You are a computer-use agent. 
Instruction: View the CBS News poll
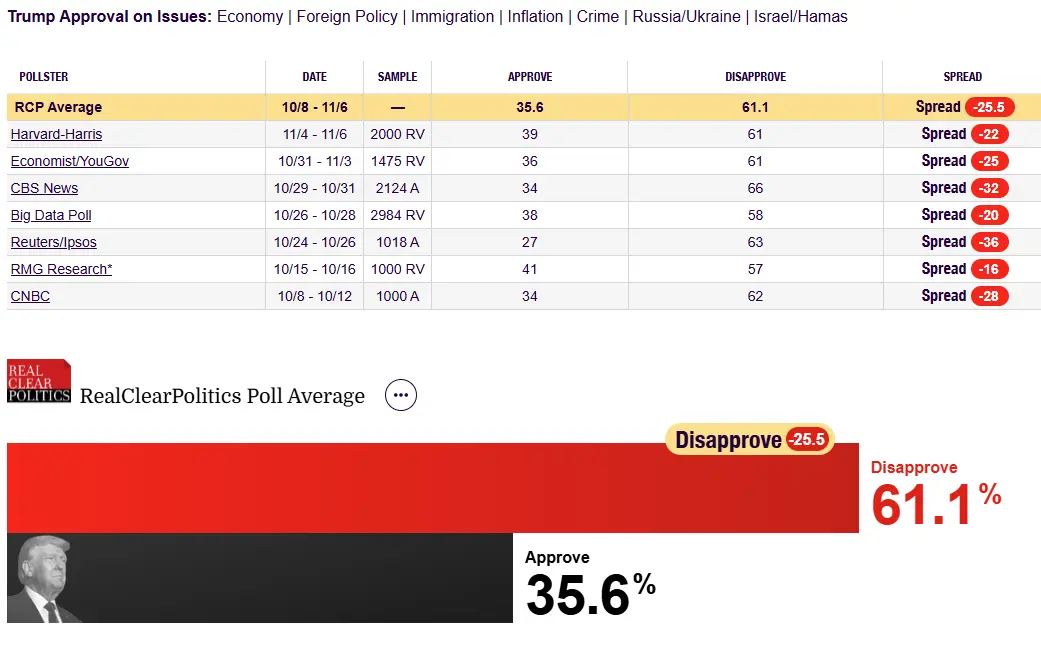point(44,188)
